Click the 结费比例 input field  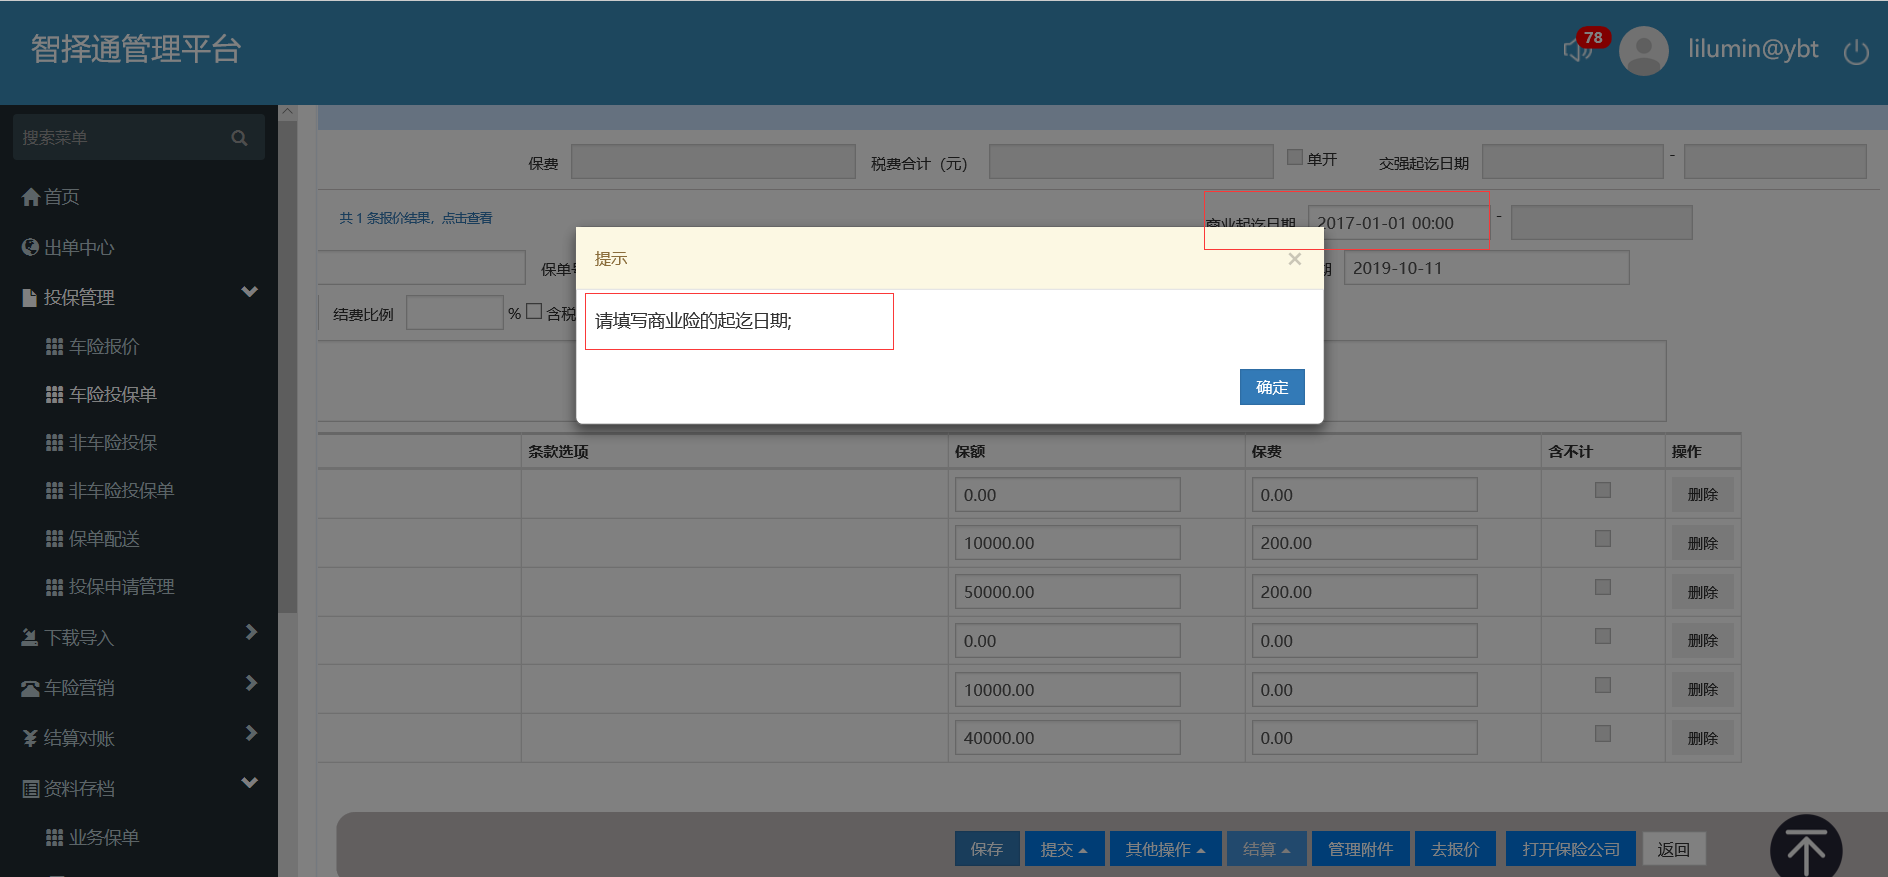(455, 313)
